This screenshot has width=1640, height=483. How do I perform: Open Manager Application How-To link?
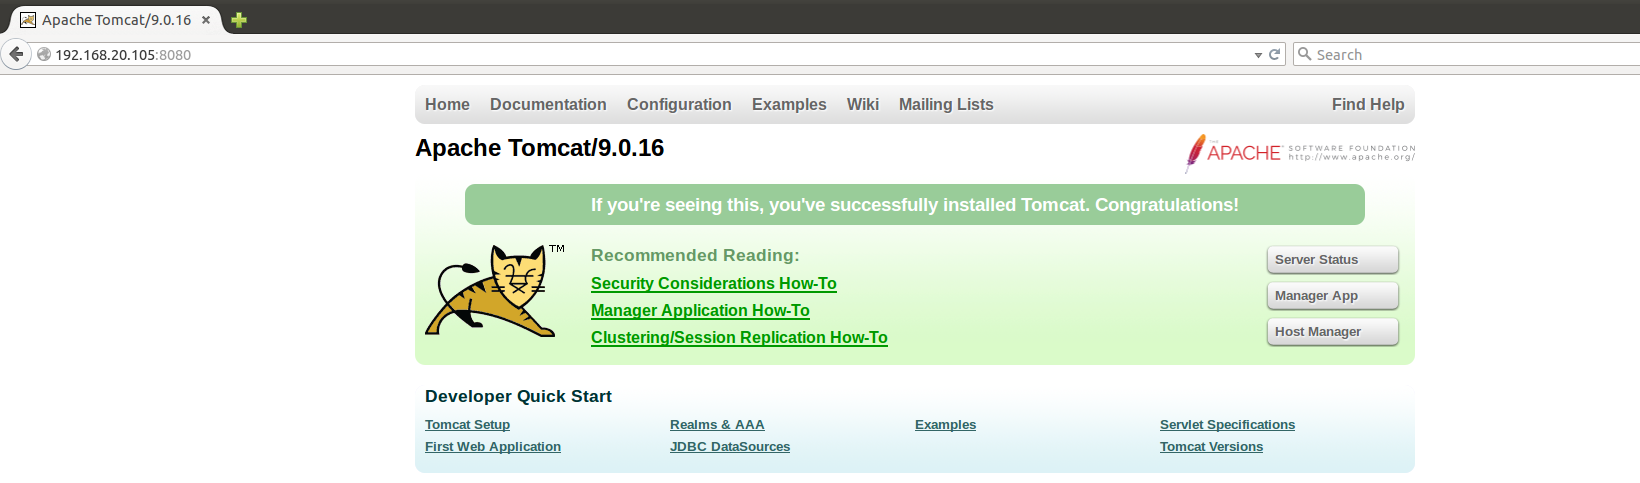(700, 311)
